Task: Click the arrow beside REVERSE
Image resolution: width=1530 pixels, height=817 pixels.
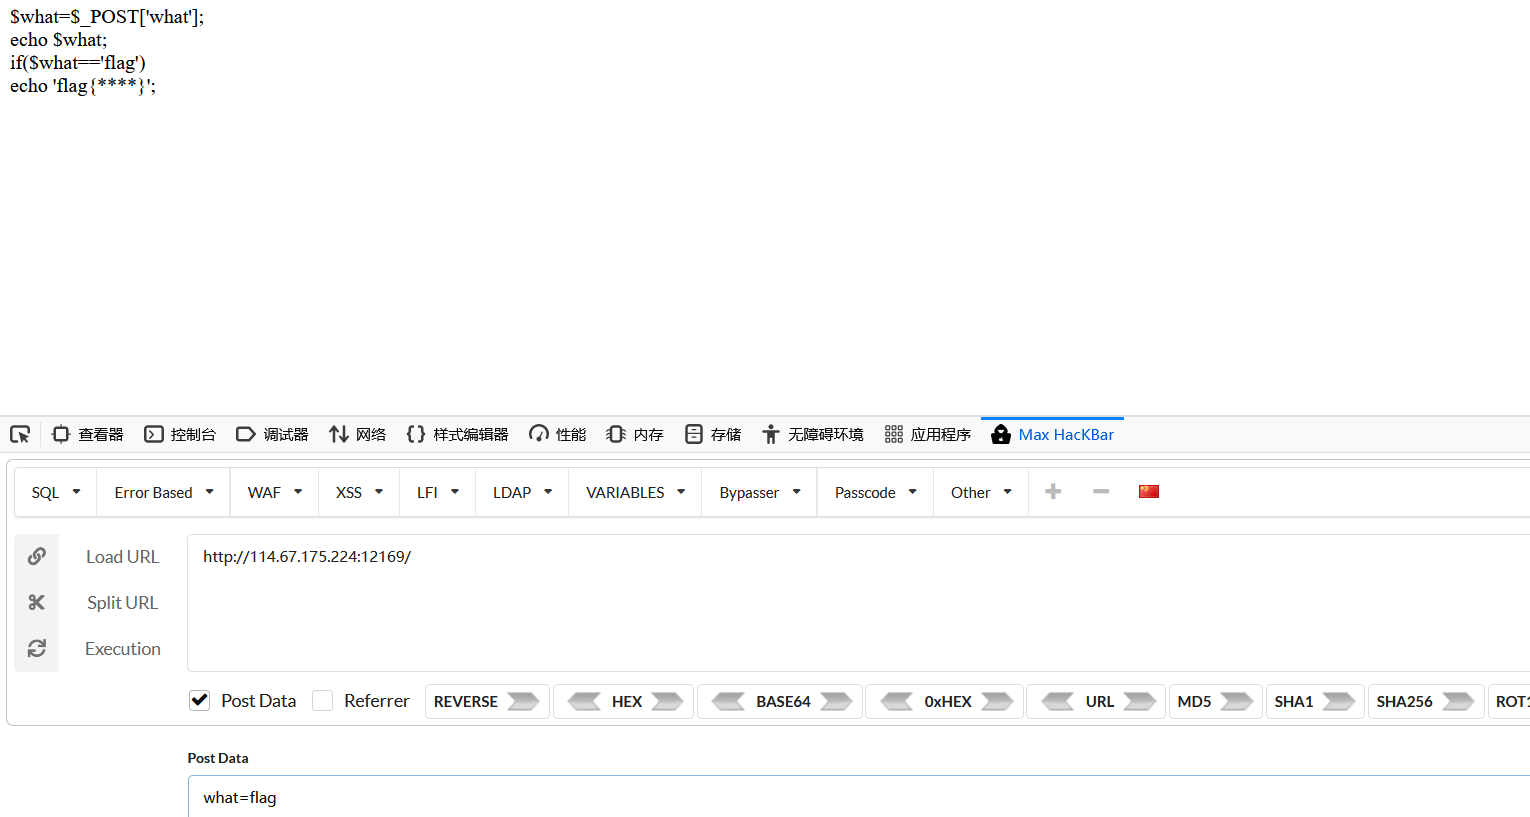Action: [x=523, y=701]
